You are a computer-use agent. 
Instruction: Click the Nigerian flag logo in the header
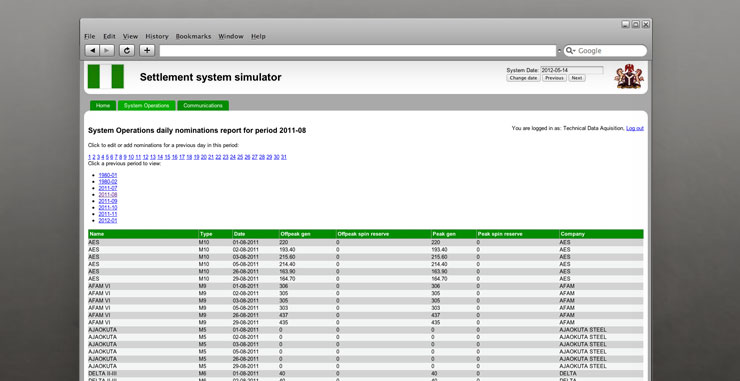tap(106, 76)
